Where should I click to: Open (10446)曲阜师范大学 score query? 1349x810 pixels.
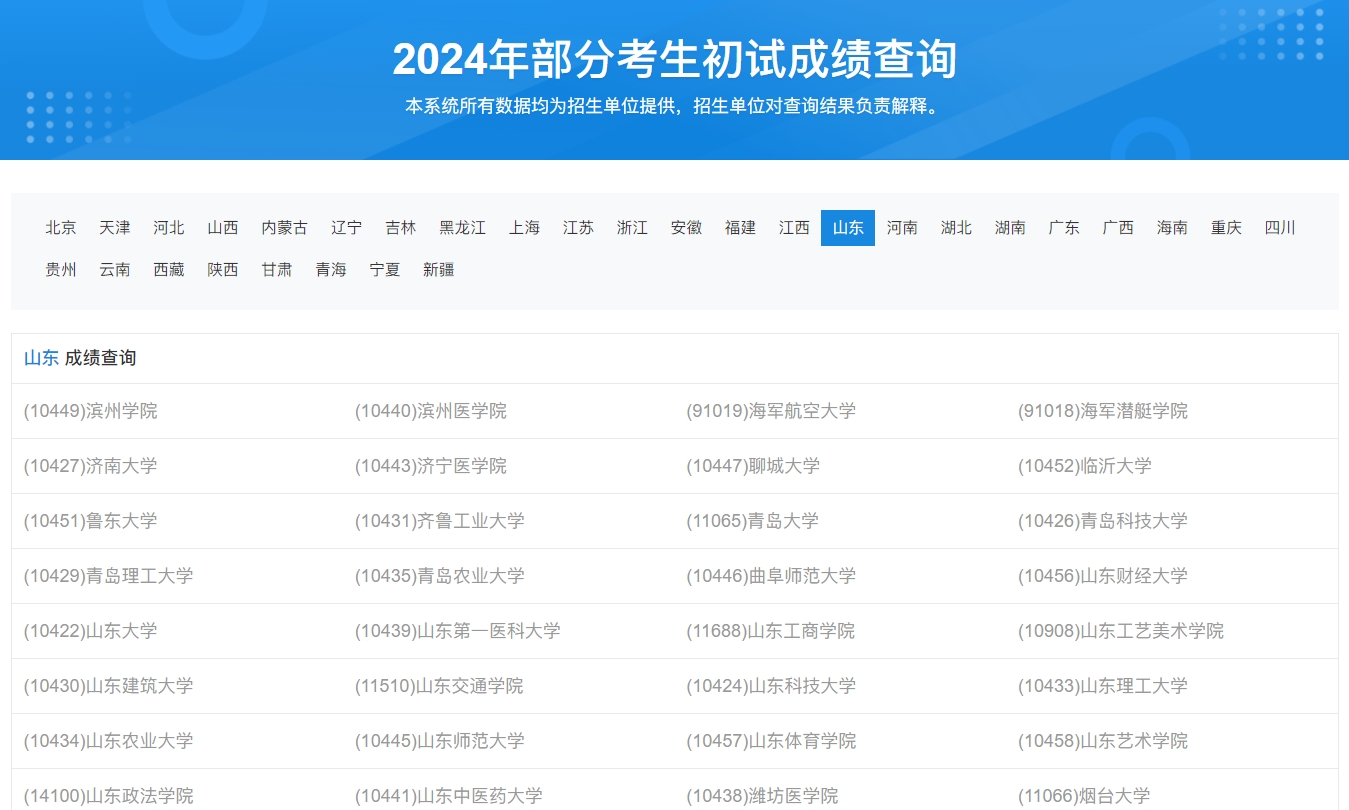(x=771, y=576)
